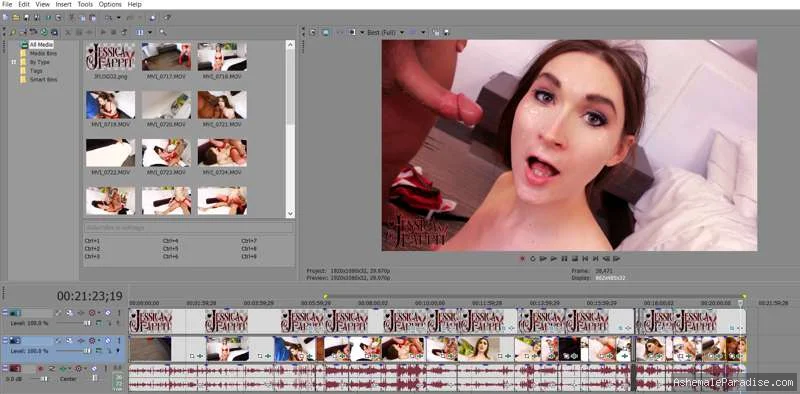Select All Media in the media tree
This screenshot has height=394, width=800.
point(41,45)
